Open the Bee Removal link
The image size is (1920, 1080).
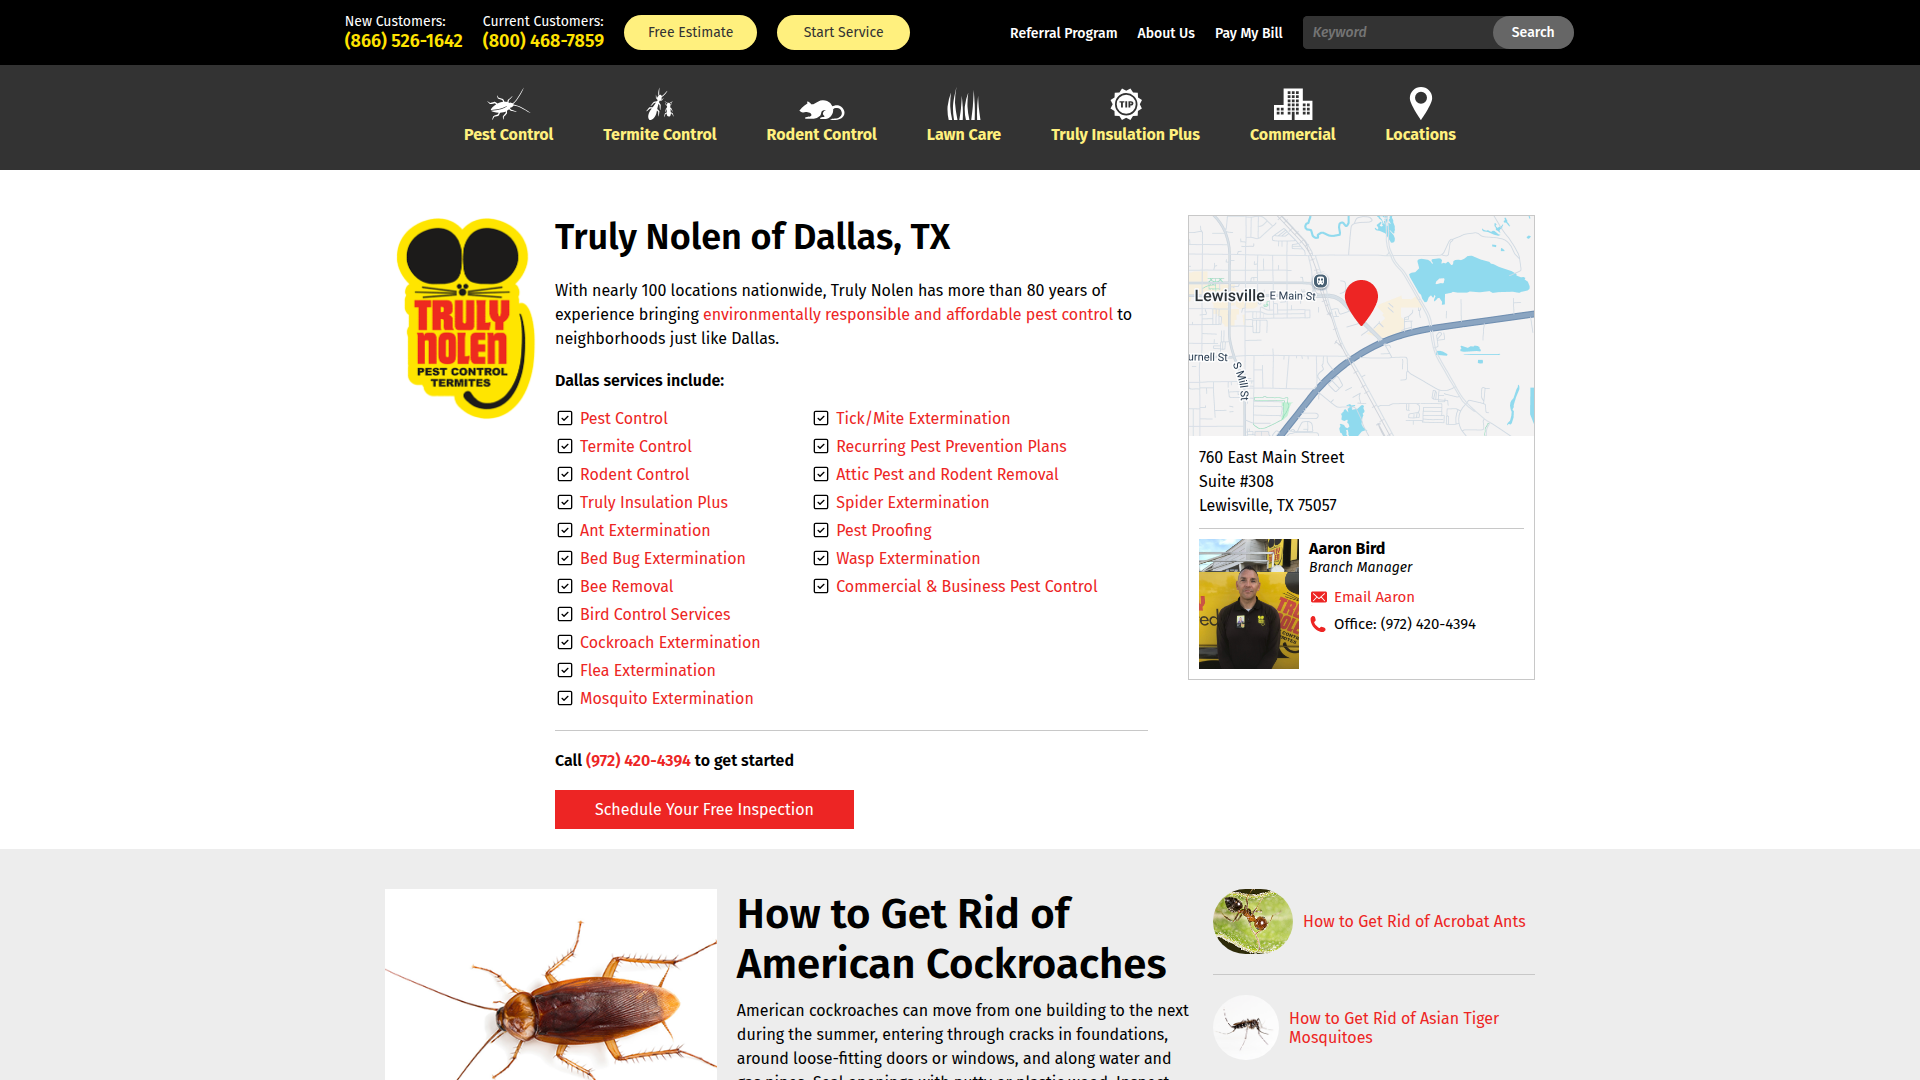point(626,586)
